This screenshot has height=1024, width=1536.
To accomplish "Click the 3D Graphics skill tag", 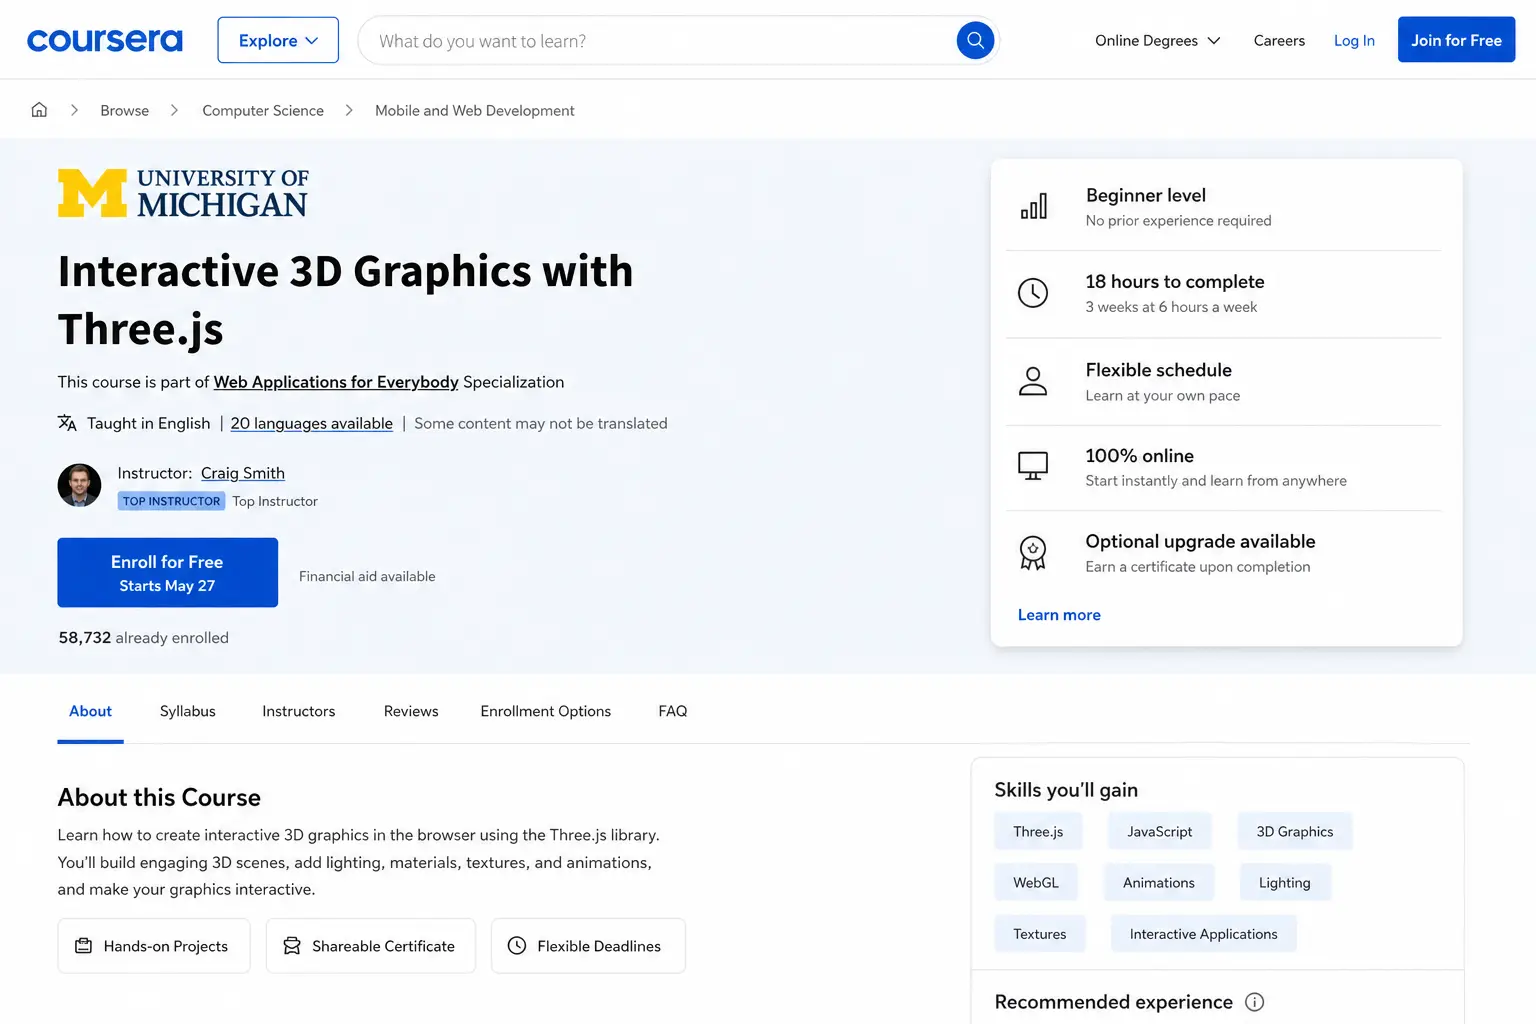I will tap(1295, 832).
